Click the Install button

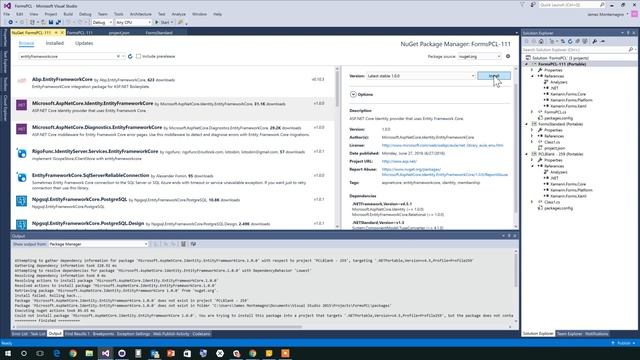494,76
